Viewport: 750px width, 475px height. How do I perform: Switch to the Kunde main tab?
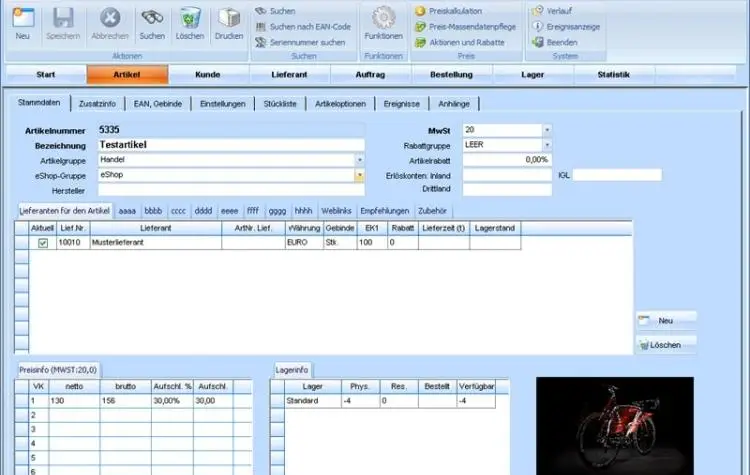[x=209, y=75]
